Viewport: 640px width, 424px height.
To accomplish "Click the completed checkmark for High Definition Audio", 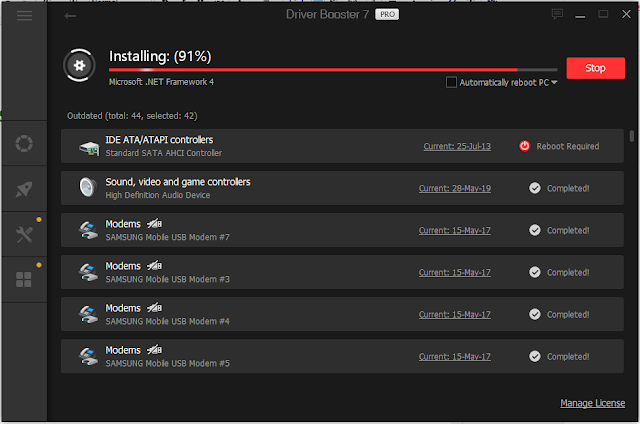I will (x=535, y=188).
